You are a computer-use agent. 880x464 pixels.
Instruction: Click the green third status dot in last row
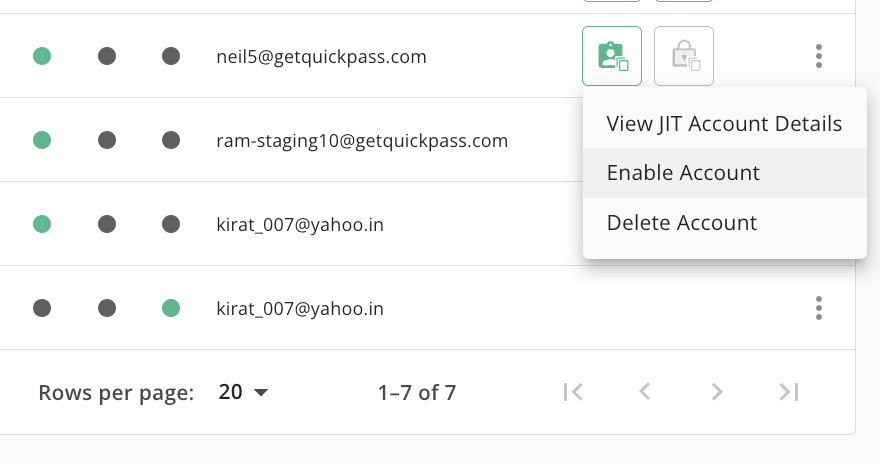[x=171, y=309]
